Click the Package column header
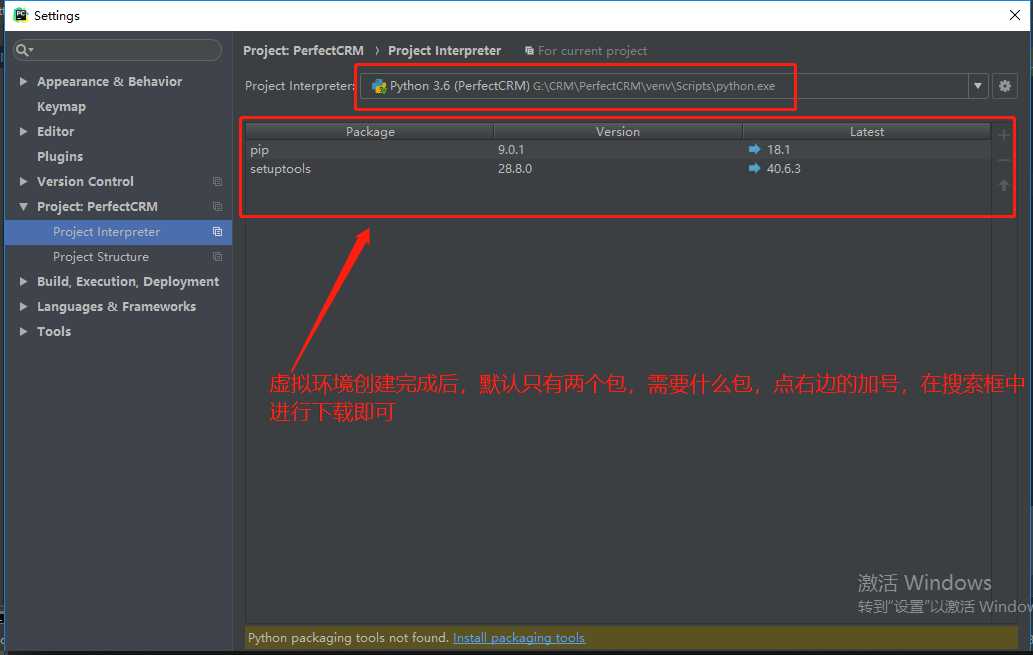 tap(370, 132)
